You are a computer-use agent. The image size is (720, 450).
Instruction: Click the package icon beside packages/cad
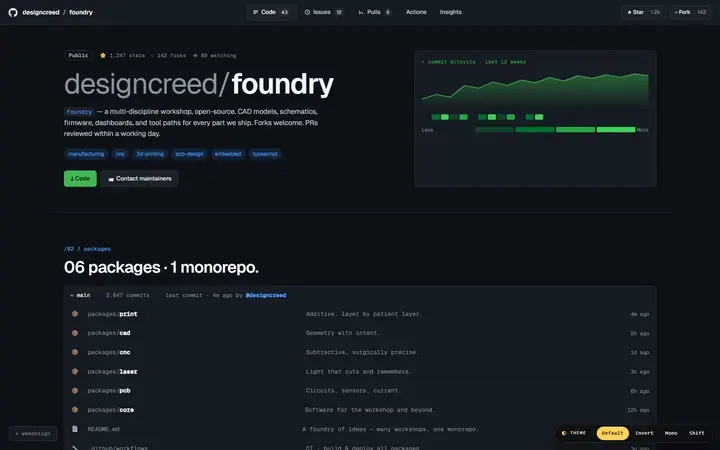pyautogui.click(x=75, y=333)
